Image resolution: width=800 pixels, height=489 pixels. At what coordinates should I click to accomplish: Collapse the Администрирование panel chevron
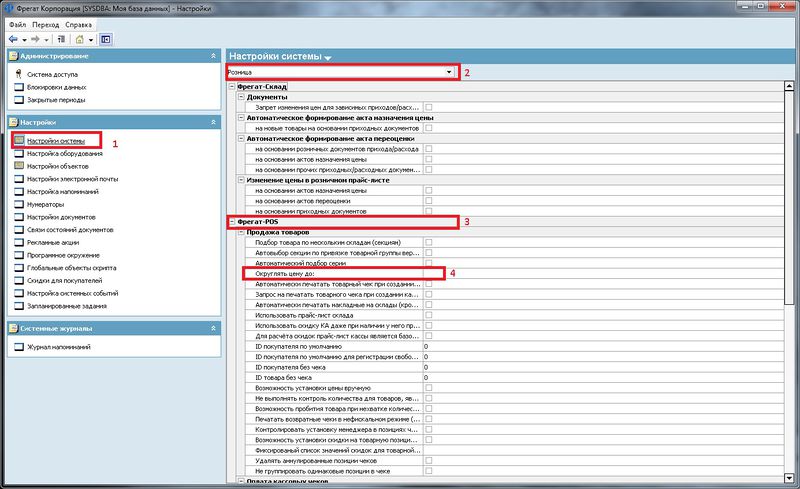[213, 56]
